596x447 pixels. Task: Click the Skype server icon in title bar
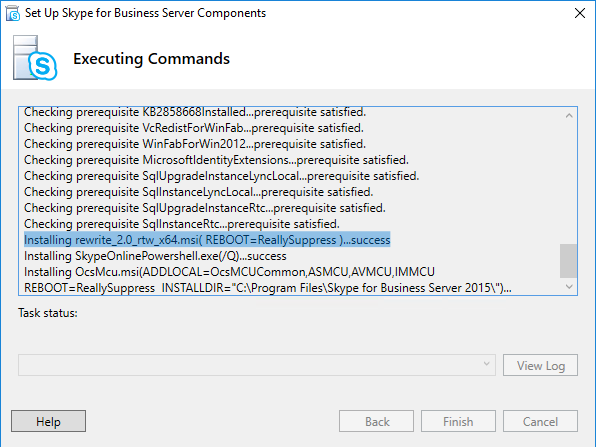click(13, 13)
